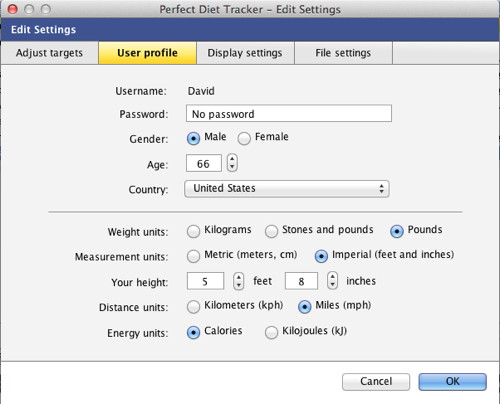Screen dimensions: 500x404
Task: Click the Cancel button
Action: [376, 382]
